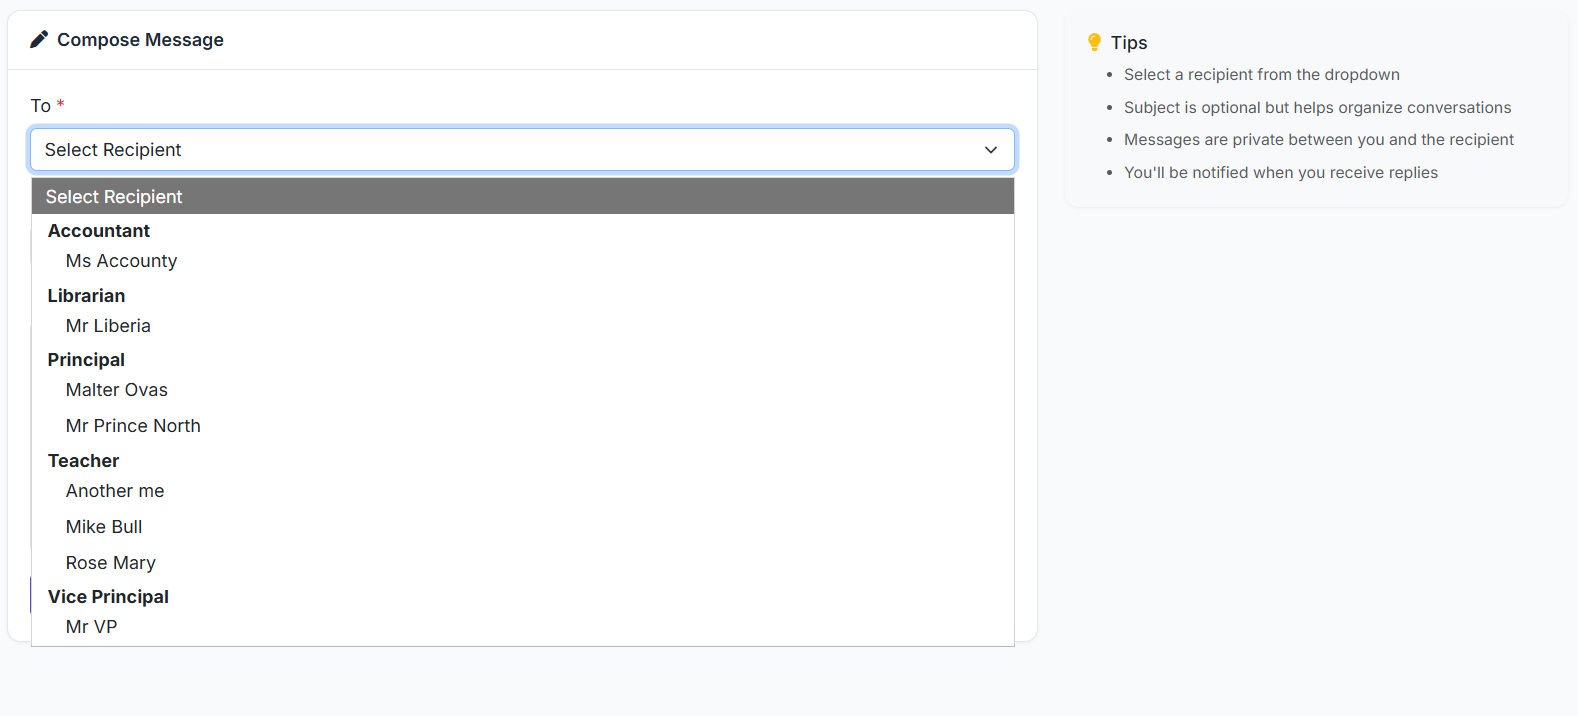
Task: Select Mr VP under Vice Principal
Action: [x=91, y=627]
